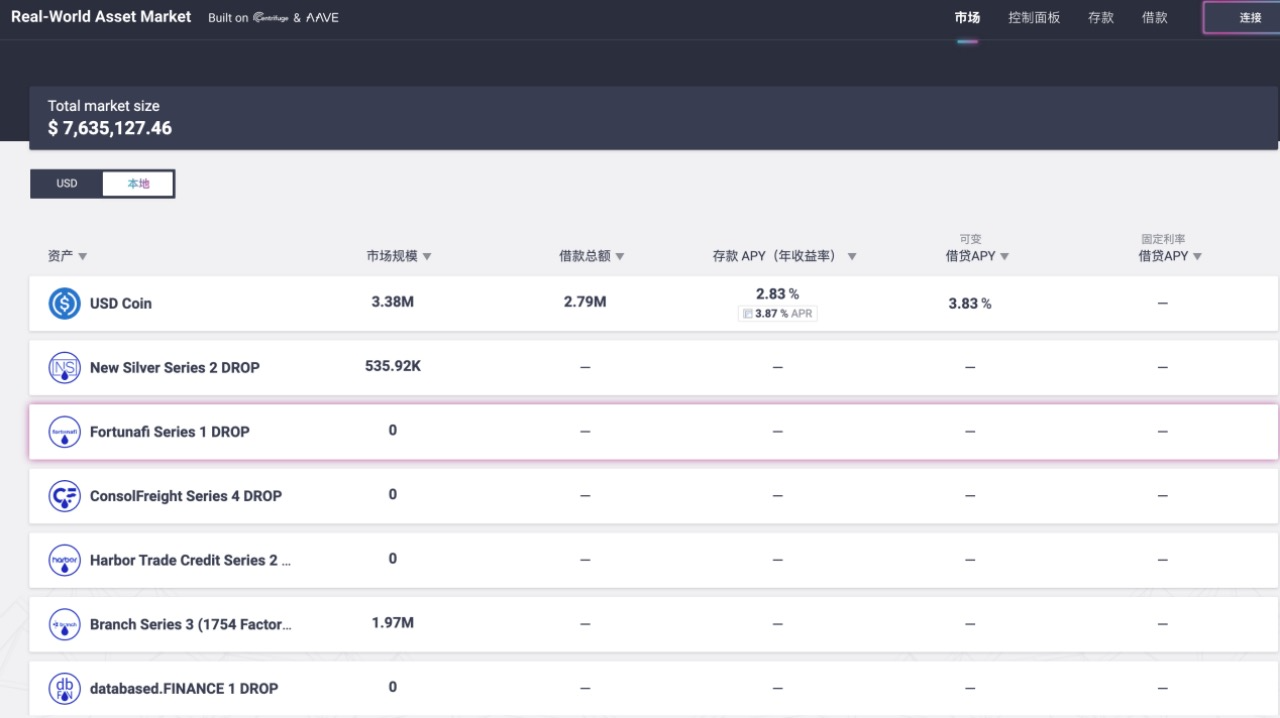Click the New Silver Series 2 icon
This screenshot has height=718, width=1280.
65,368
